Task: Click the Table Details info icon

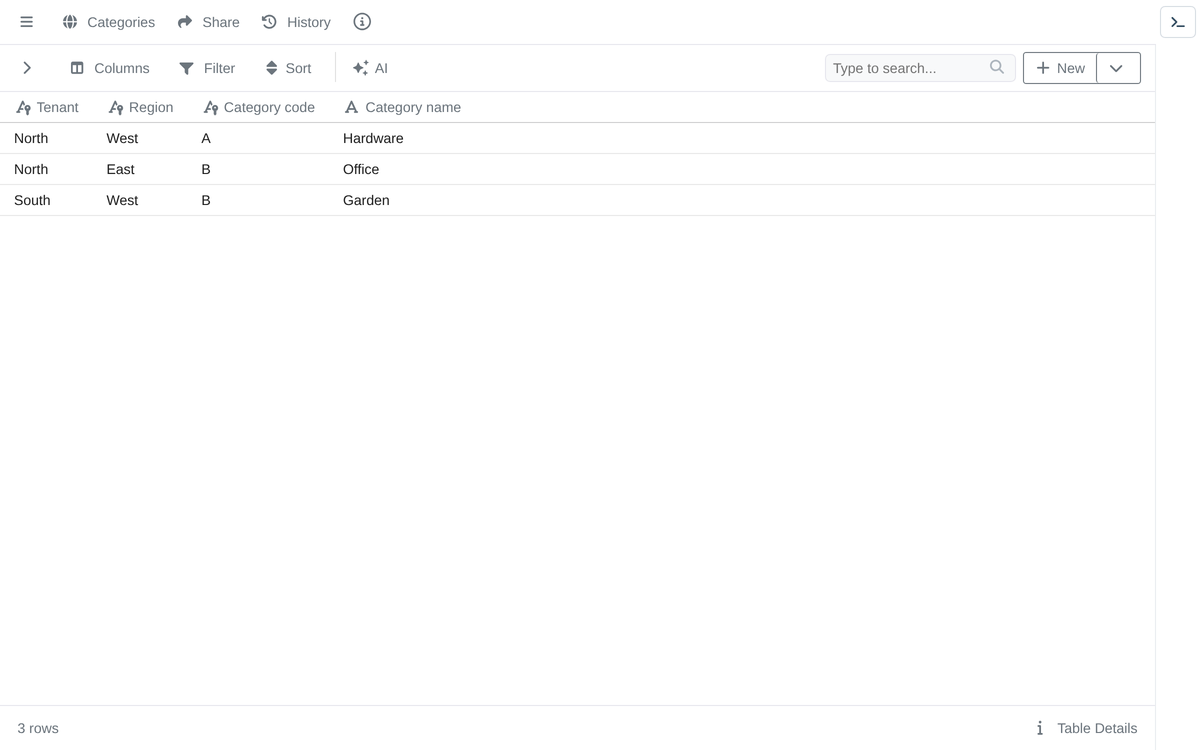Action: click(1040, 728)
